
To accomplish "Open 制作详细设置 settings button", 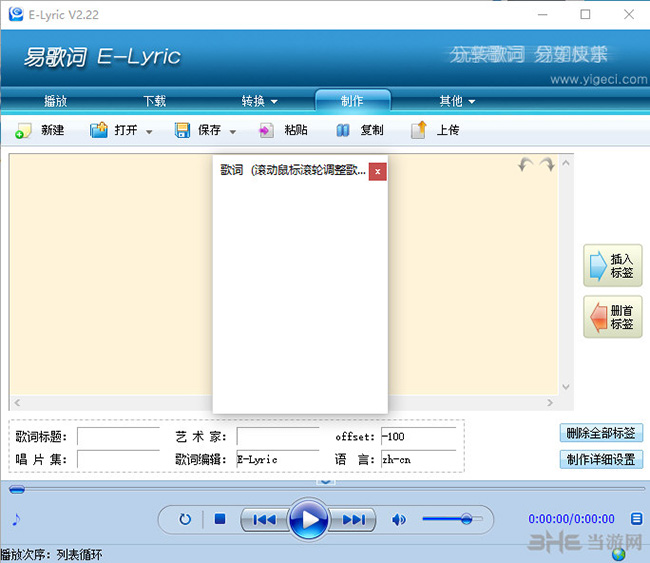I will pyautogui.click(x=601, y=459).
